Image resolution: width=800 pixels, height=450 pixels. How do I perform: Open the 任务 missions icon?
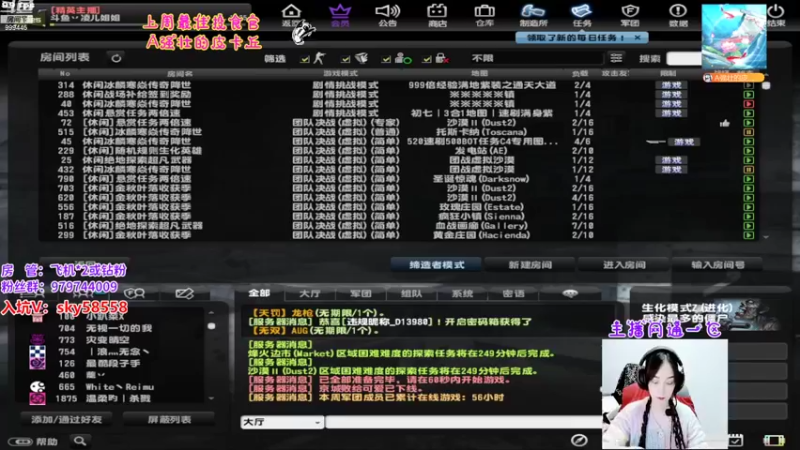[x=582, y=15]
